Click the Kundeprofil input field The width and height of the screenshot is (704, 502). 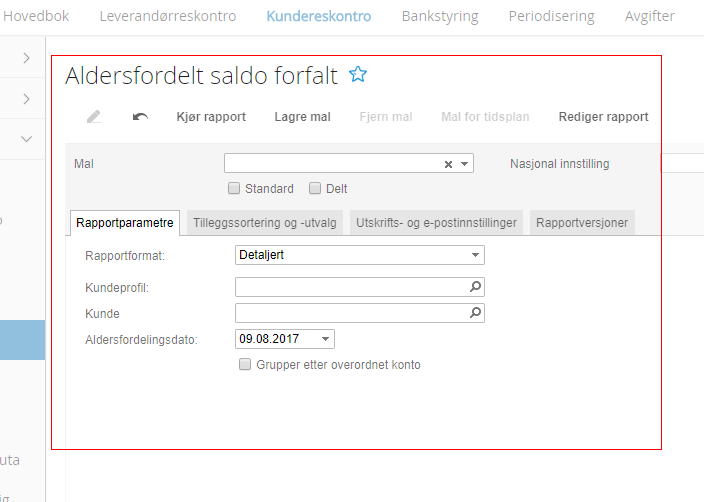pyautogui.click(x=351, y=287)
